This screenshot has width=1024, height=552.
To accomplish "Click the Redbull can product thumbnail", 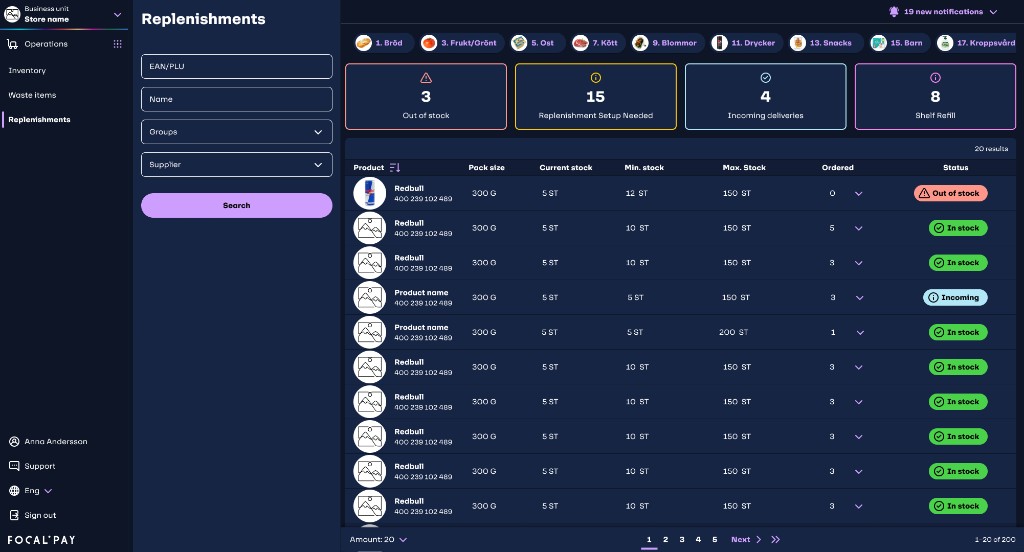I will 370,193.
